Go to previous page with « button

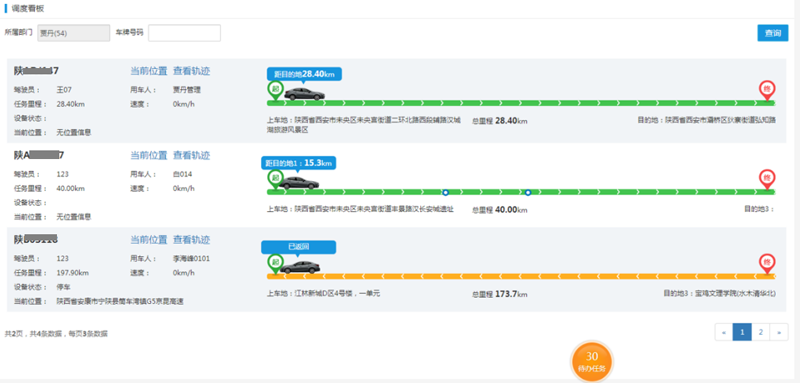724,332
